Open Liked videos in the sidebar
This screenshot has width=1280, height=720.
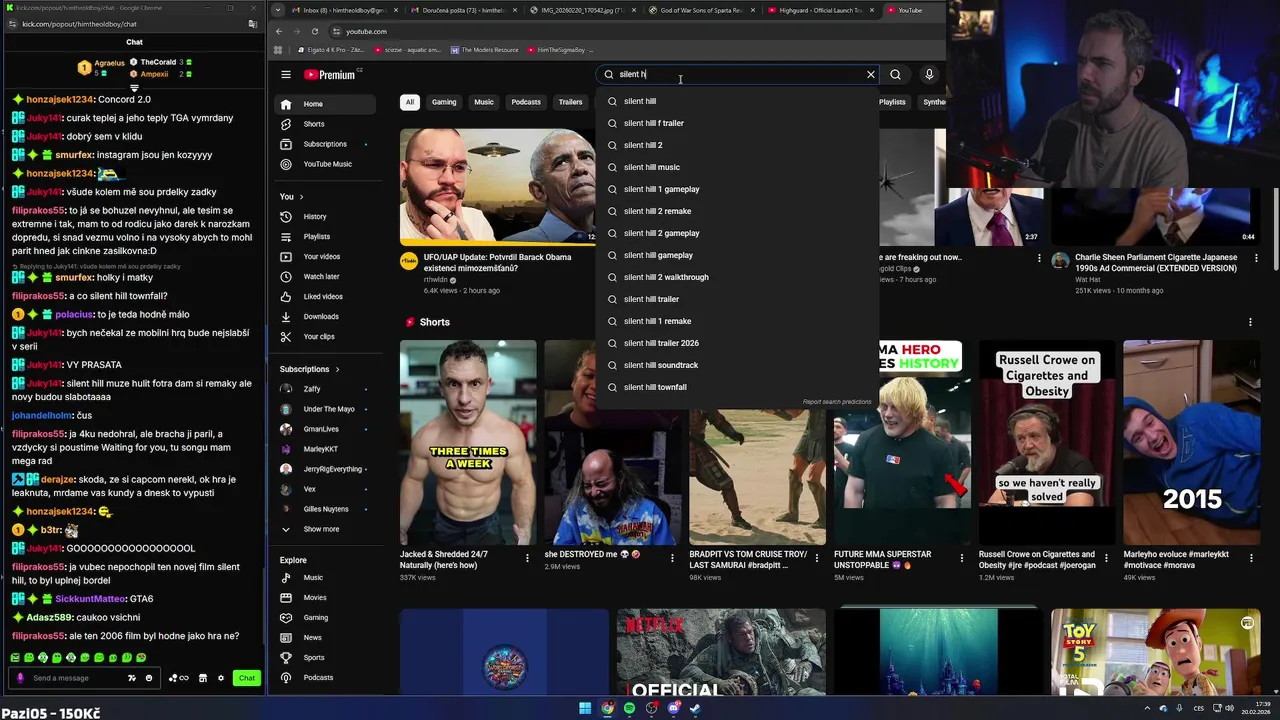pos(324,297)
